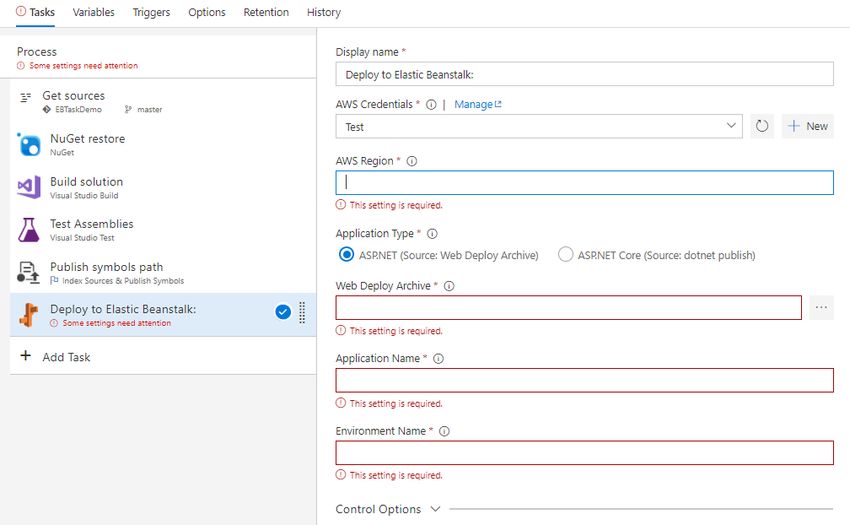Select the NuGet restore task label
Viewport: 850px width, 525px height.
click(x=87, y=139)
